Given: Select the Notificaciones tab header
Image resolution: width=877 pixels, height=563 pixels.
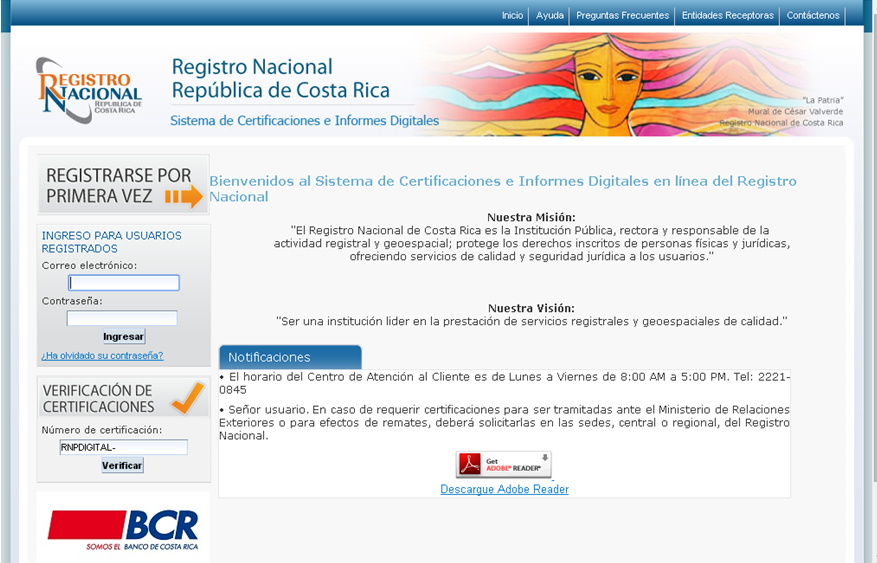Looking at the screenshot, I should point(290,357).
